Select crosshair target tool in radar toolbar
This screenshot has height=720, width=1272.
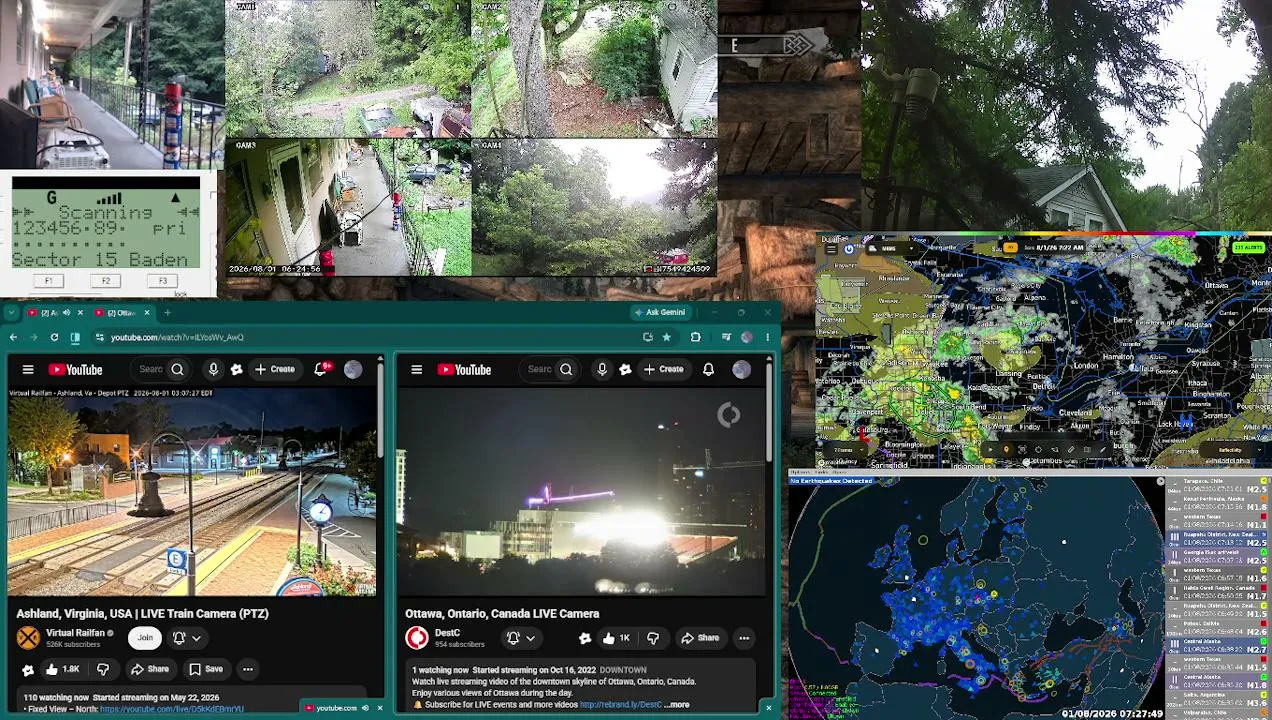click(x=1038, y=450)
